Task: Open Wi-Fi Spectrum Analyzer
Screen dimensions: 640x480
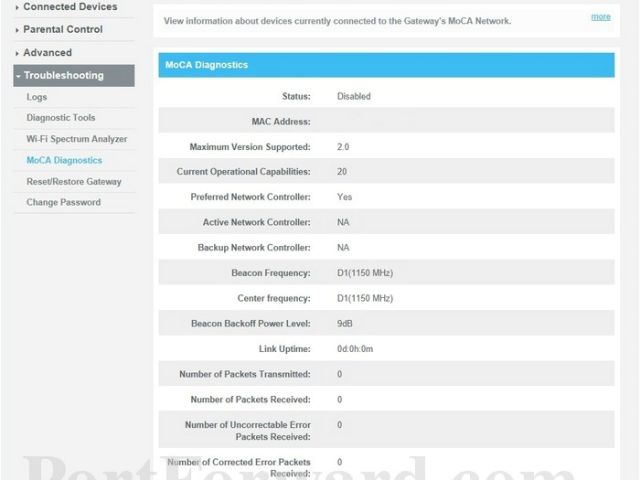Action: point(77,139)
